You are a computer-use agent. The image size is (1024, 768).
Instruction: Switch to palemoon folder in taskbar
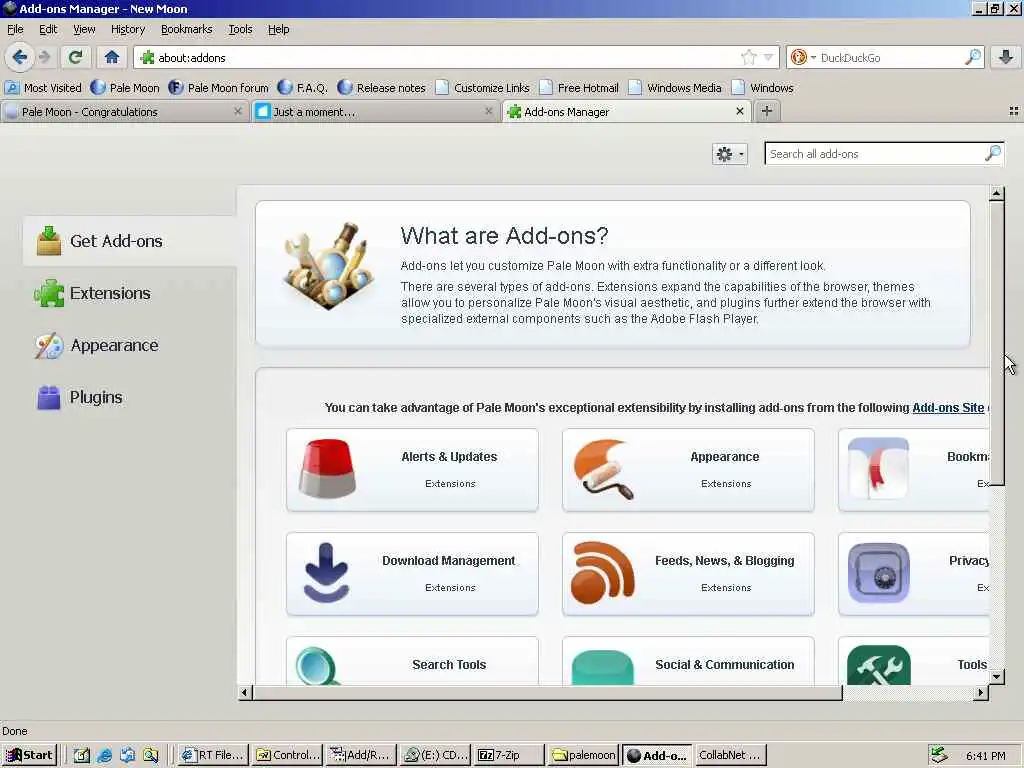[x=583, y=756]
